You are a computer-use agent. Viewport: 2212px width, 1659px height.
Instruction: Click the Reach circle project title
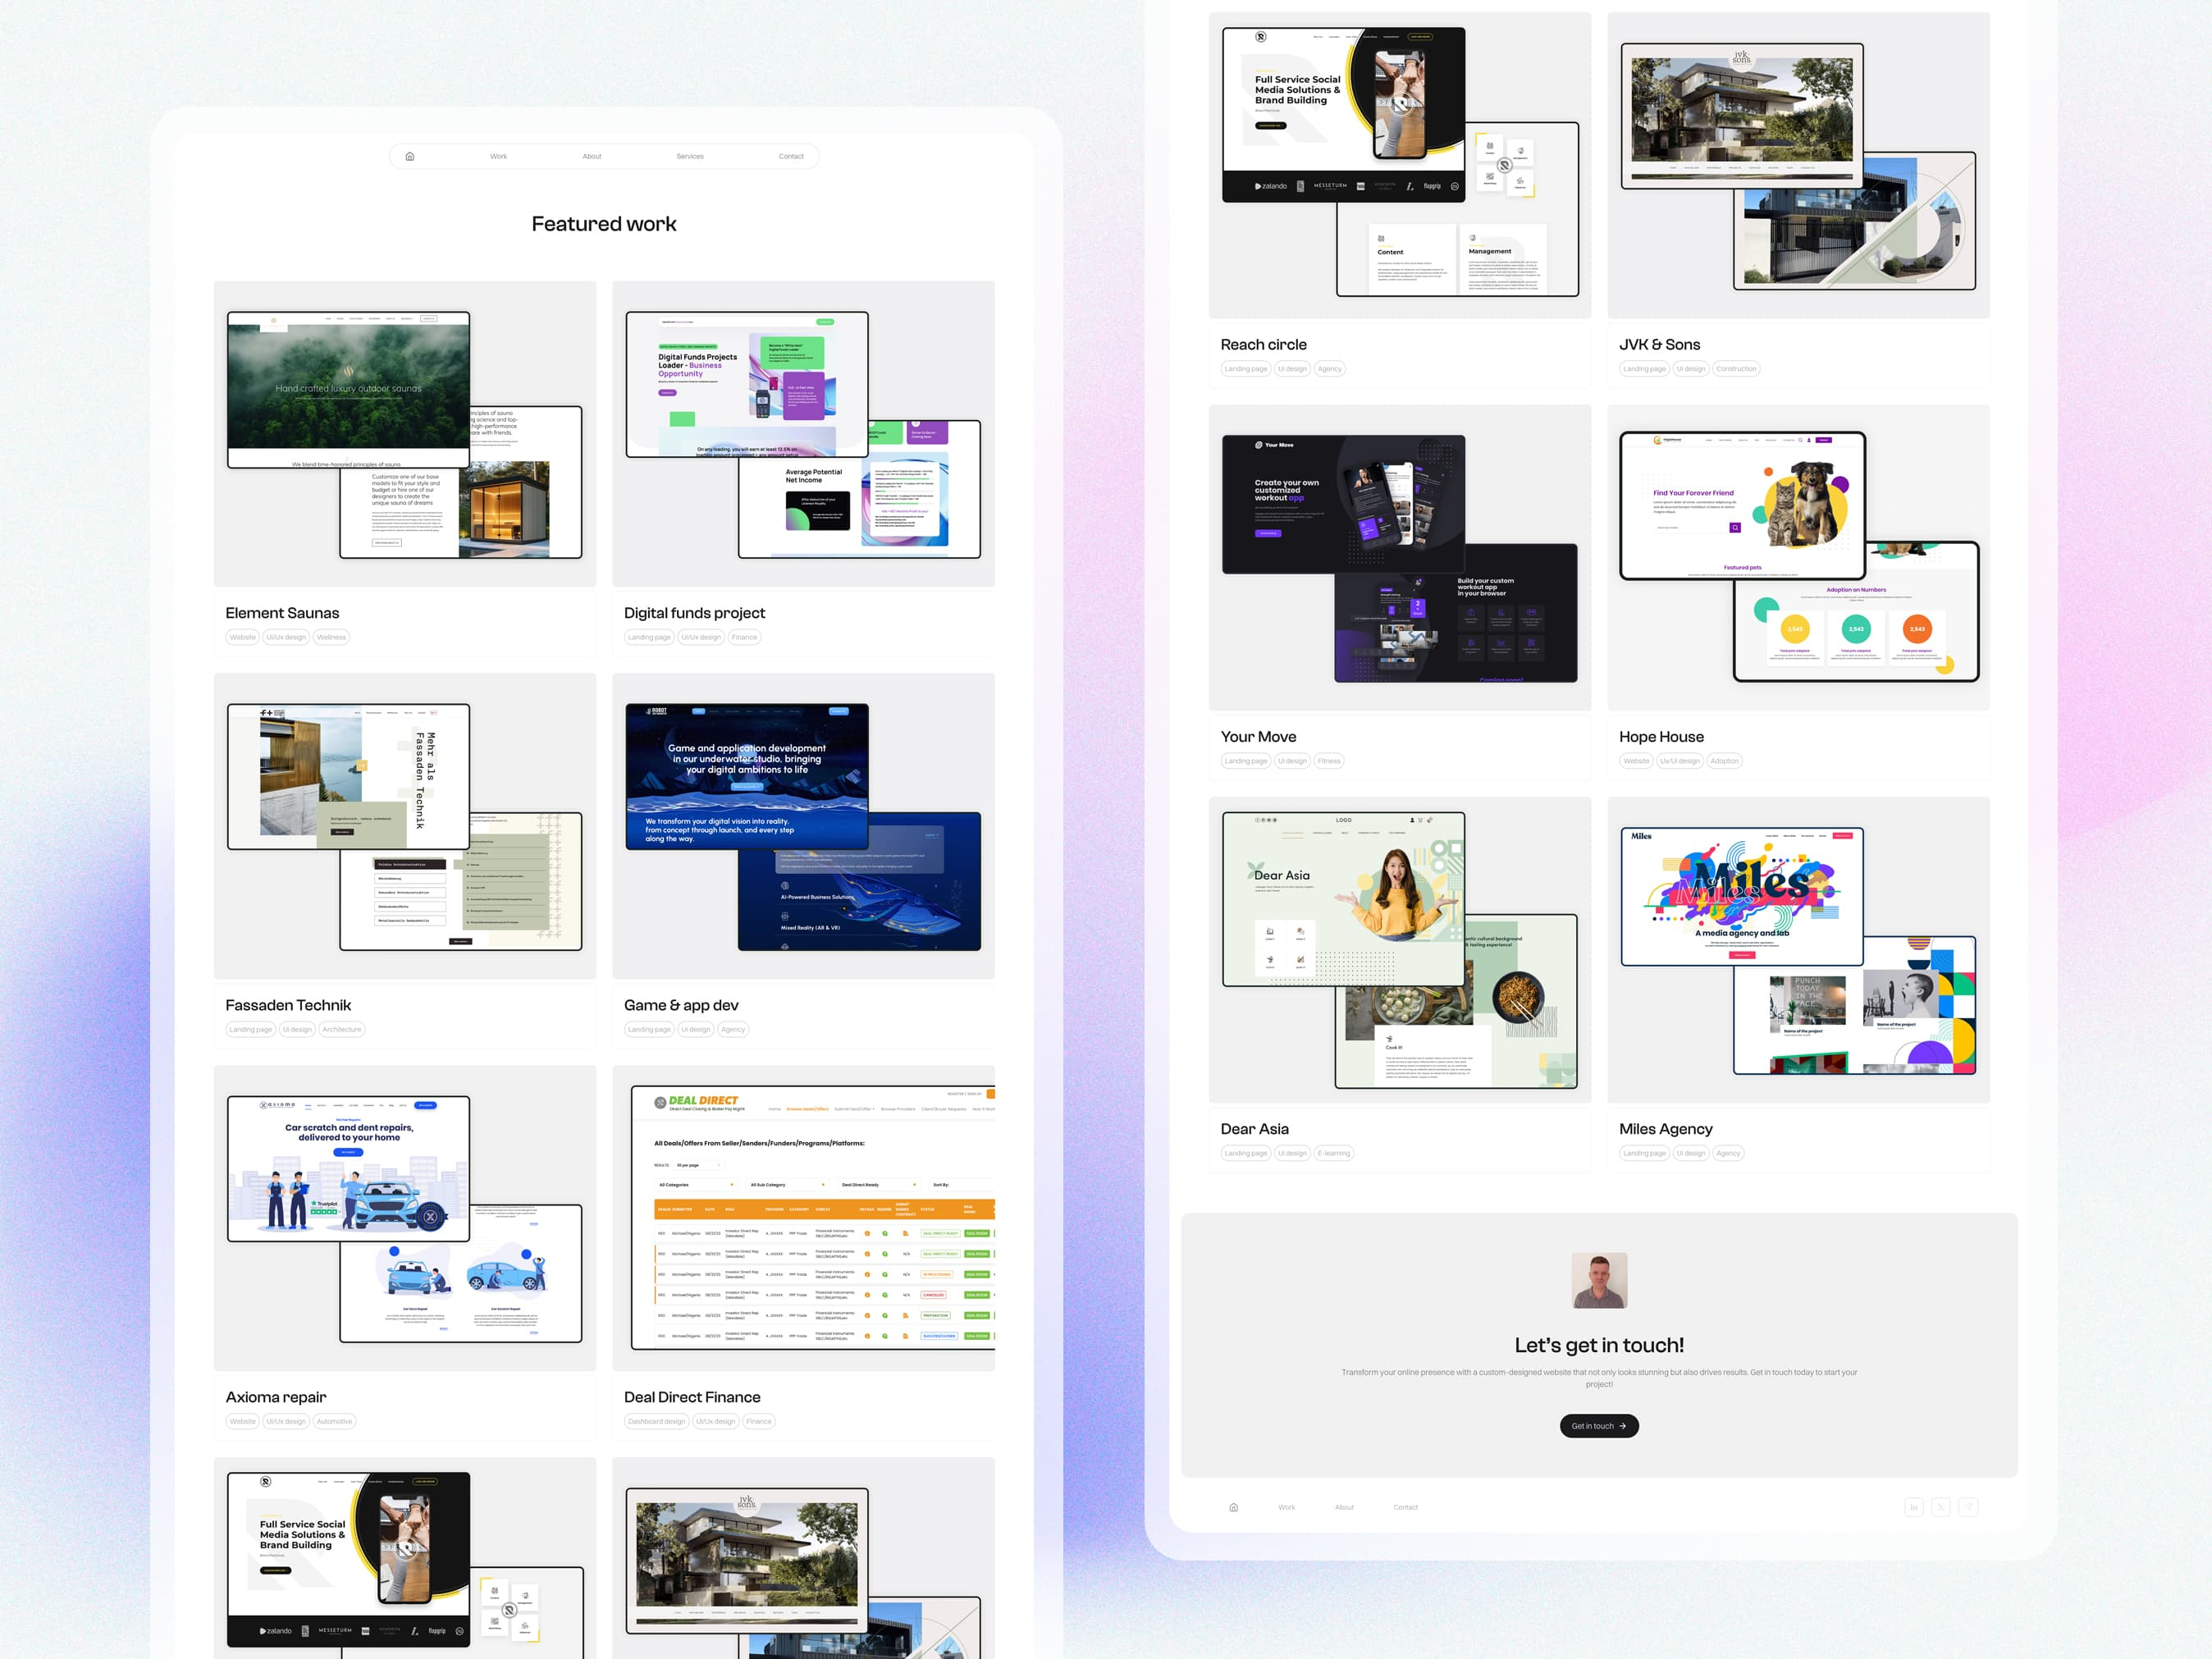pos(1263,345)
